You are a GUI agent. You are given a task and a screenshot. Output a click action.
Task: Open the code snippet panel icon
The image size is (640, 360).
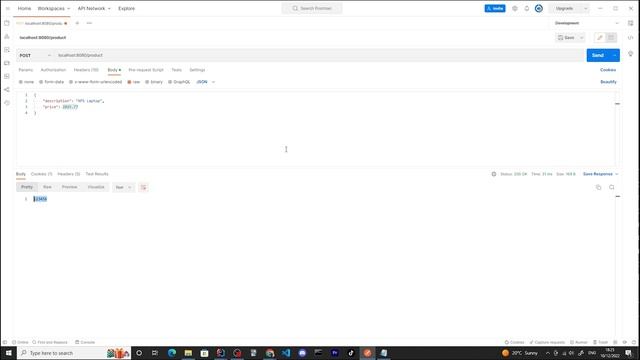[x=630, y=38]
